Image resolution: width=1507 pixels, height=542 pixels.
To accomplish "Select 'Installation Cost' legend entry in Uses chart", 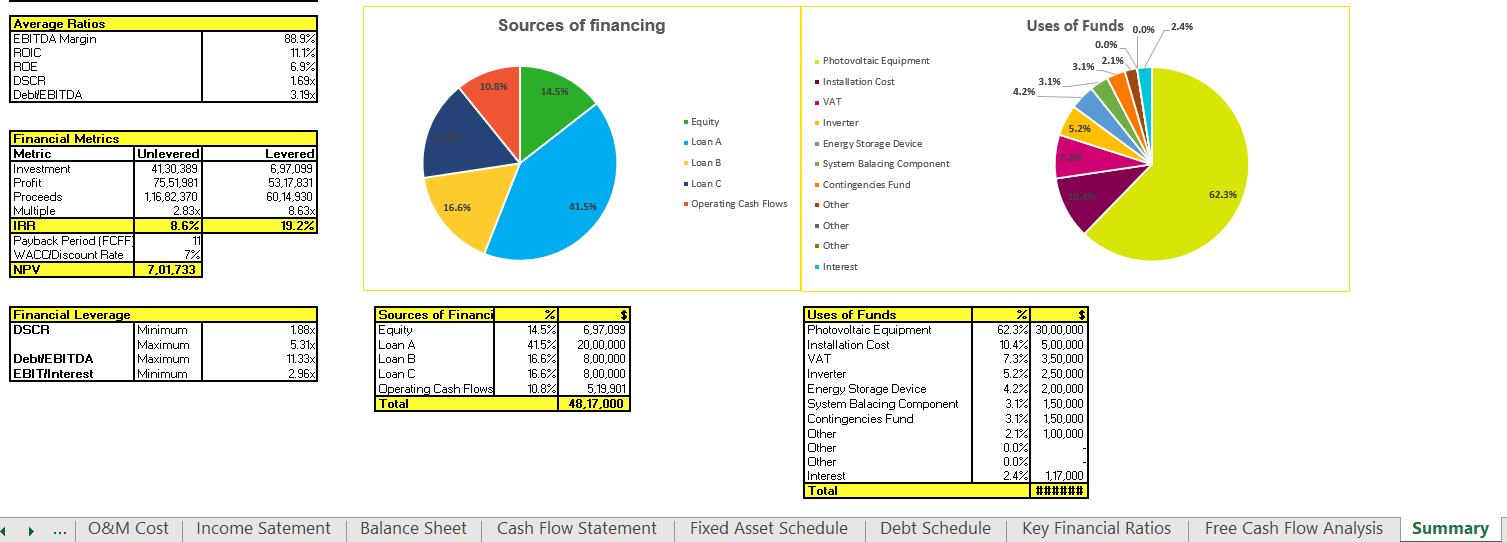I will tap(855, 82).
